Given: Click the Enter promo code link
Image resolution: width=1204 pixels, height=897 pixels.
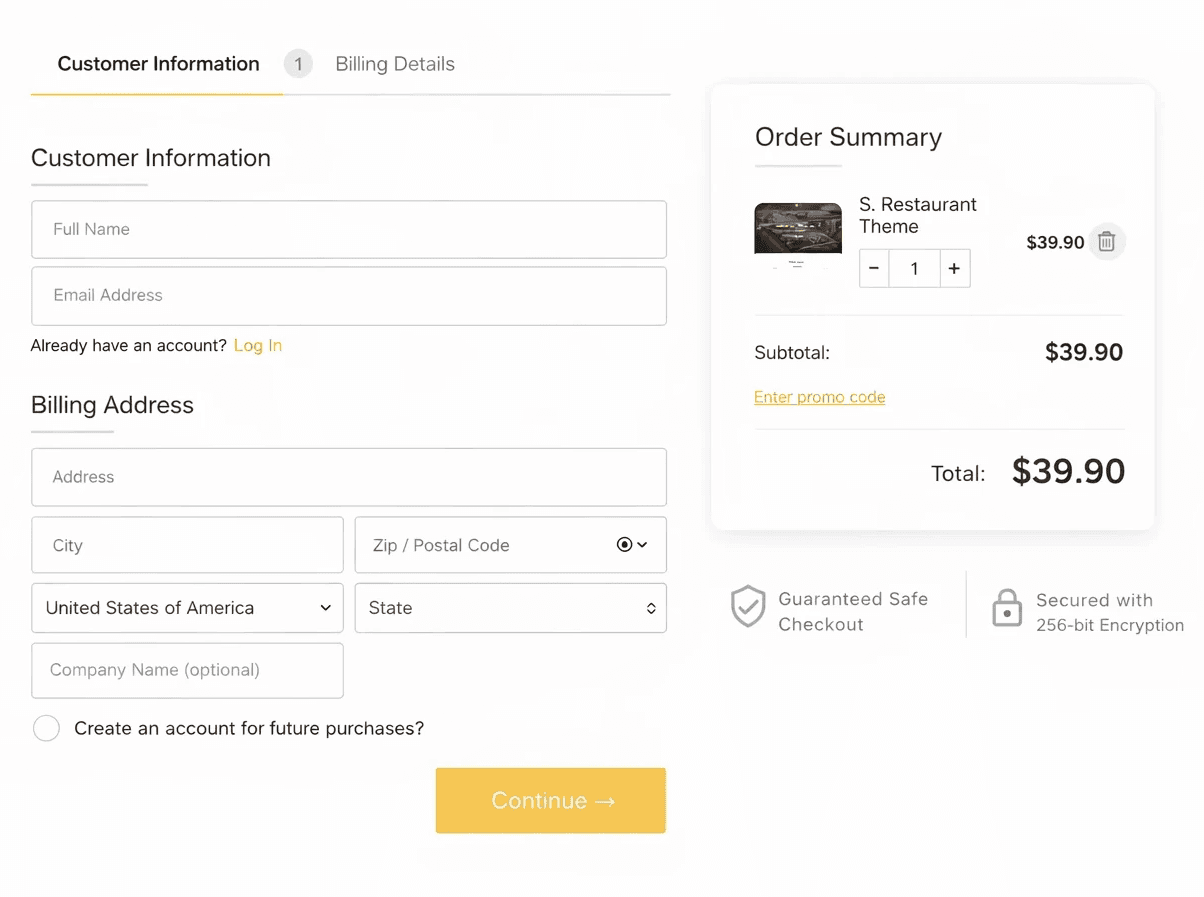Looking at the screenshot, I should pos(819,397).
